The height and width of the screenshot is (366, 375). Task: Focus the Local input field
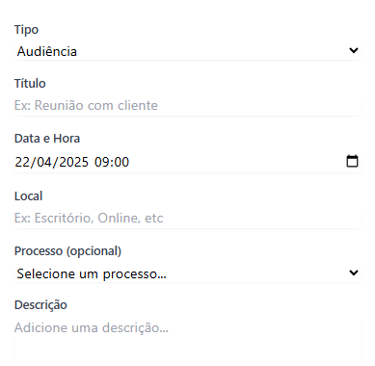(x=188, y=218)
